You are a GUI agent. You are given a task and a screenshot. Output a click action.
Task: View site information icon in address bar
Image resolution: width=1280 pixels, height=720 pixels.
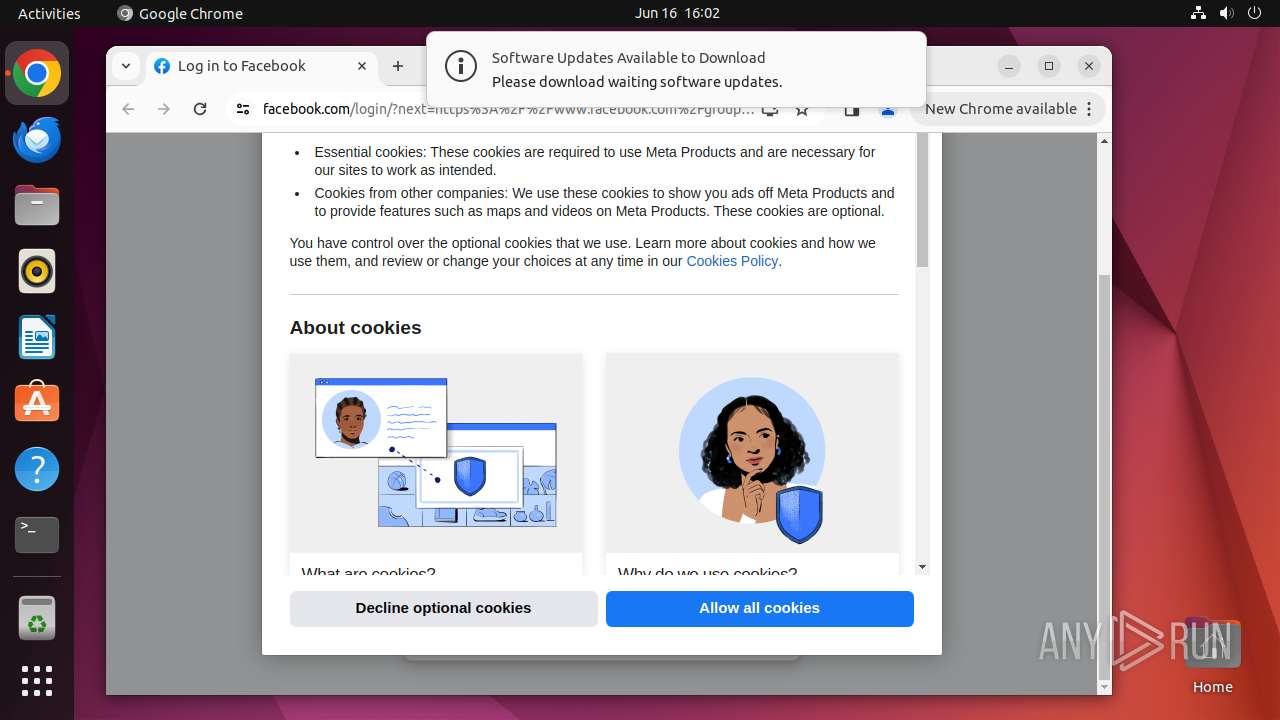(243, 109)
